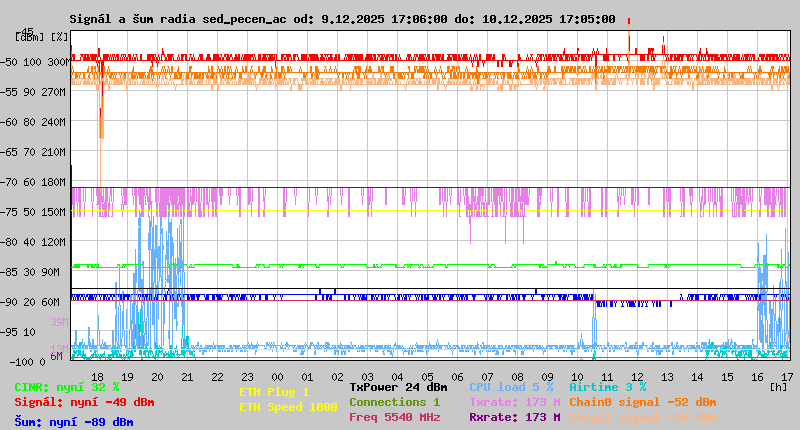The height and width of the screenshot is (430, 800).
Task: Click the Connections 1 legend label
Action: coord(394,402)
